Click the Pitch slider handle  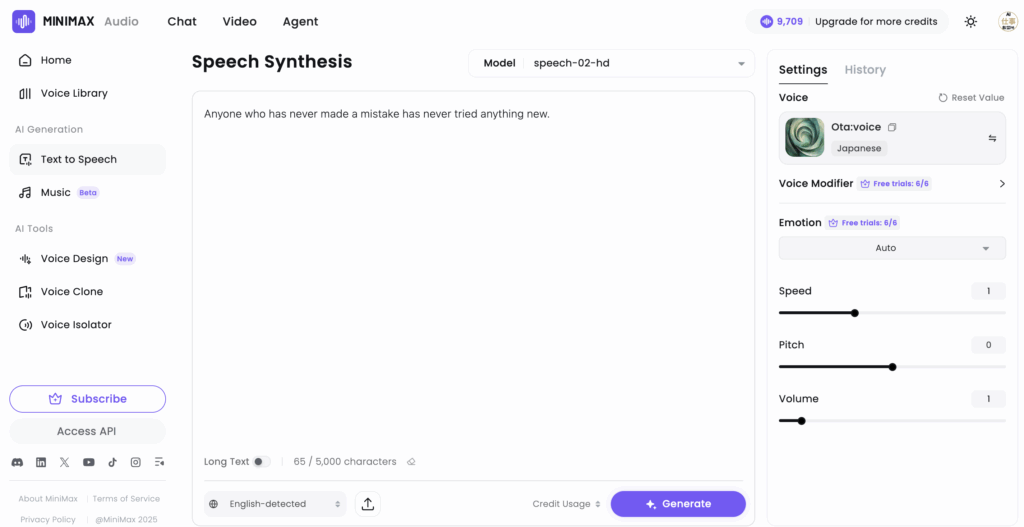pyautogui.click(x=892, y=367)
